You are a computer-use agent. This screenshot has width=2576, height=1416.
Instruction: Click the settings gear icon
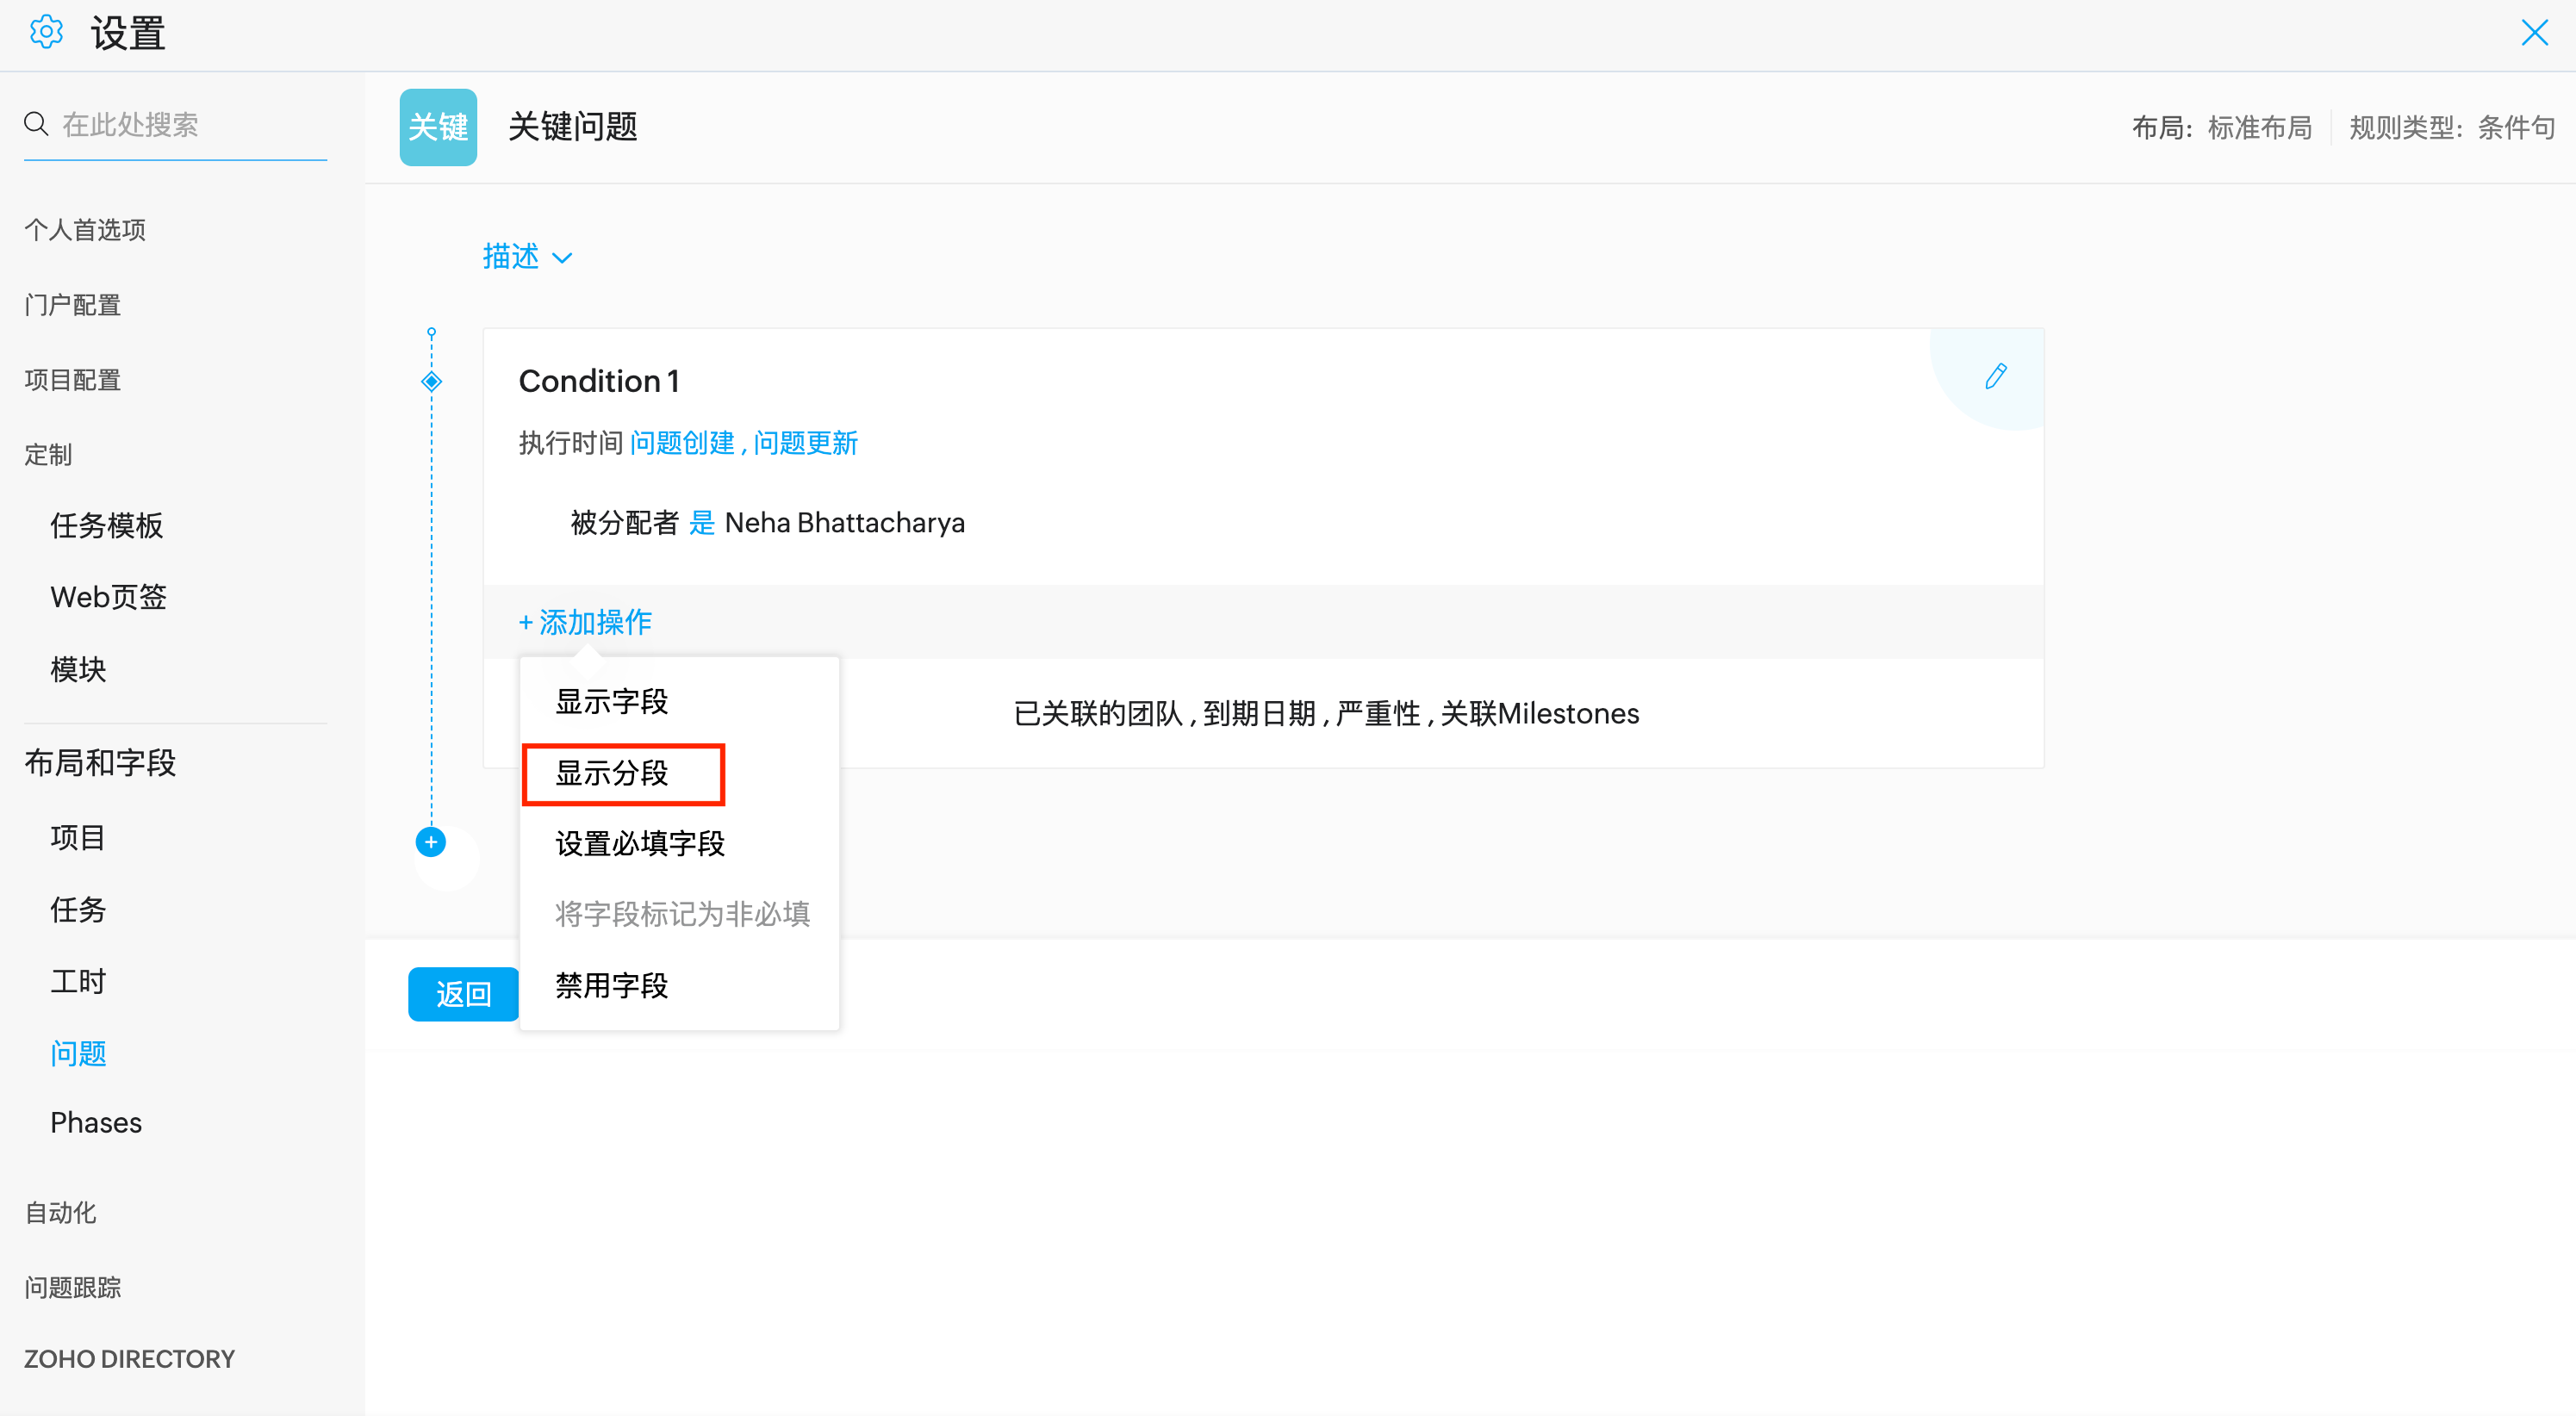pyautogui.click(x=46, y=32)
